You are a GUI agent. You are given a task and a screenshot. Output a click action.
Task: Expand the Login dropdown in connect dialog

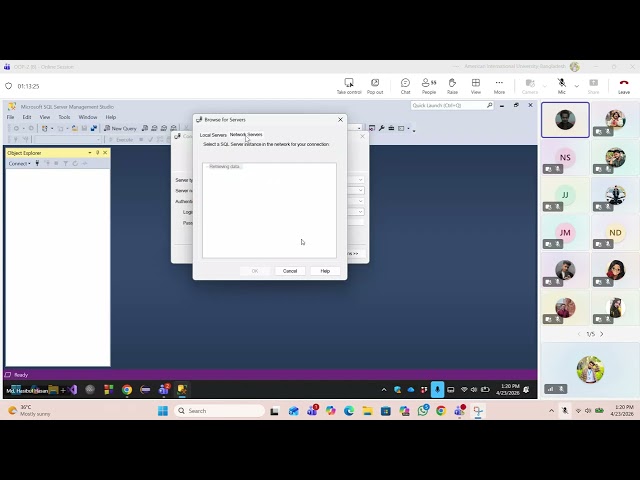pos(360,212)
